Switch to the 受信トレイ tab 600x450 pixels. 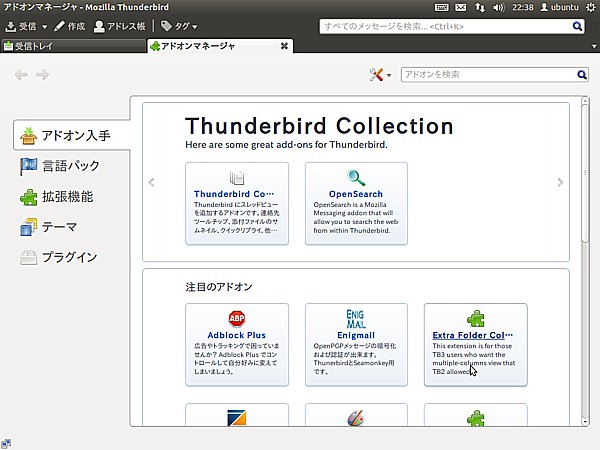click(x=73, y=46)
